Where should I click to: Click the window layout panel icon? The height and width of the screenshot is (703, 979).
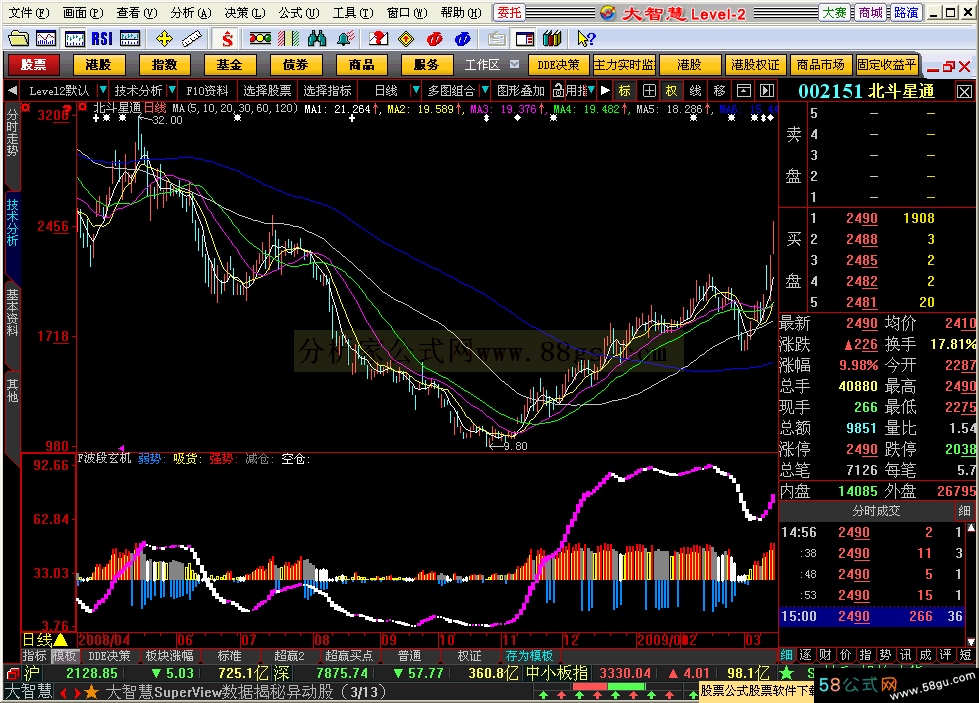525,39
